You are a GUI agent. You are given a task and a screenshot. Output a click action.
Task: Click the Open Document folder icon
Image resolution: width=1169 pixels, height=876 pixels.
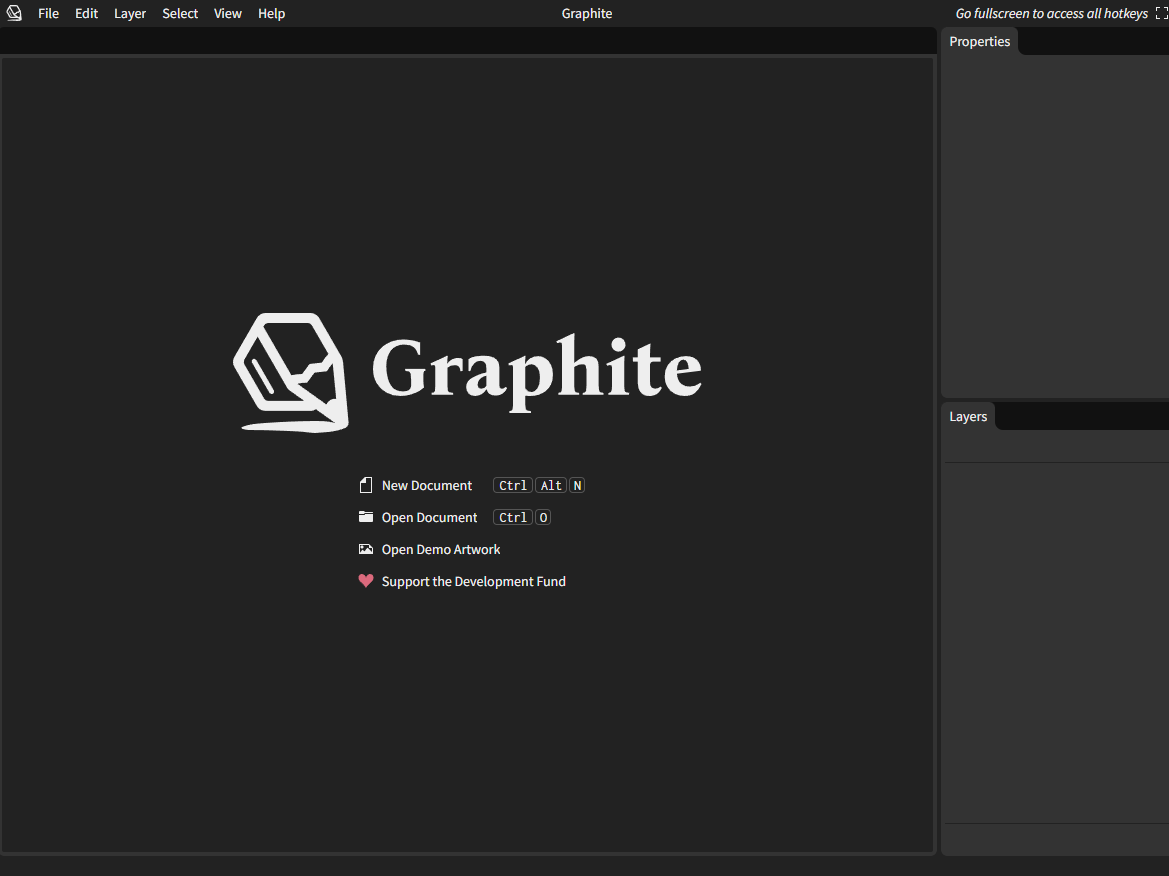365,517
